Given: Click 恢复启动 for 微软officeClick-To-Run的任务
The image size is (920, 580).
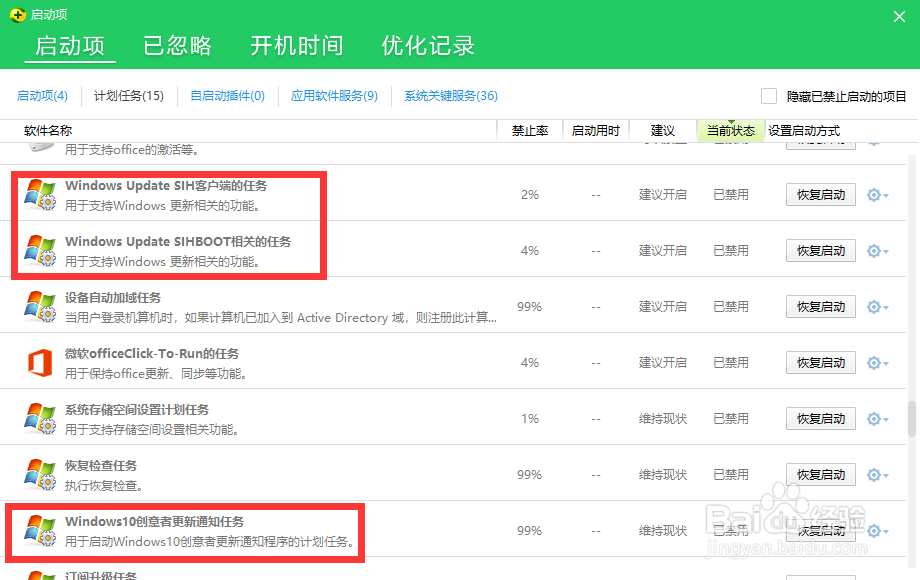Looking at the screenshot, I should (x=821, y=362).
